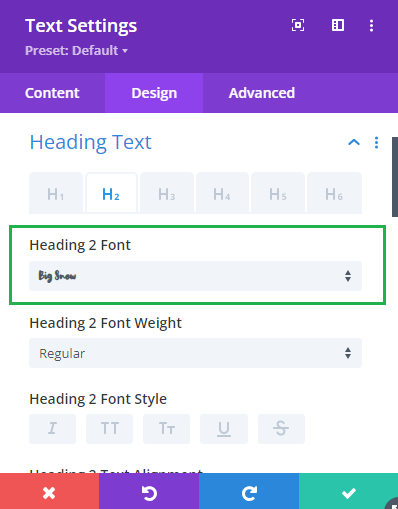The height and width of the screenshot is (509, 398).
Task: Redo the last change
Action: pyautogui.click(x=249, y=491)
